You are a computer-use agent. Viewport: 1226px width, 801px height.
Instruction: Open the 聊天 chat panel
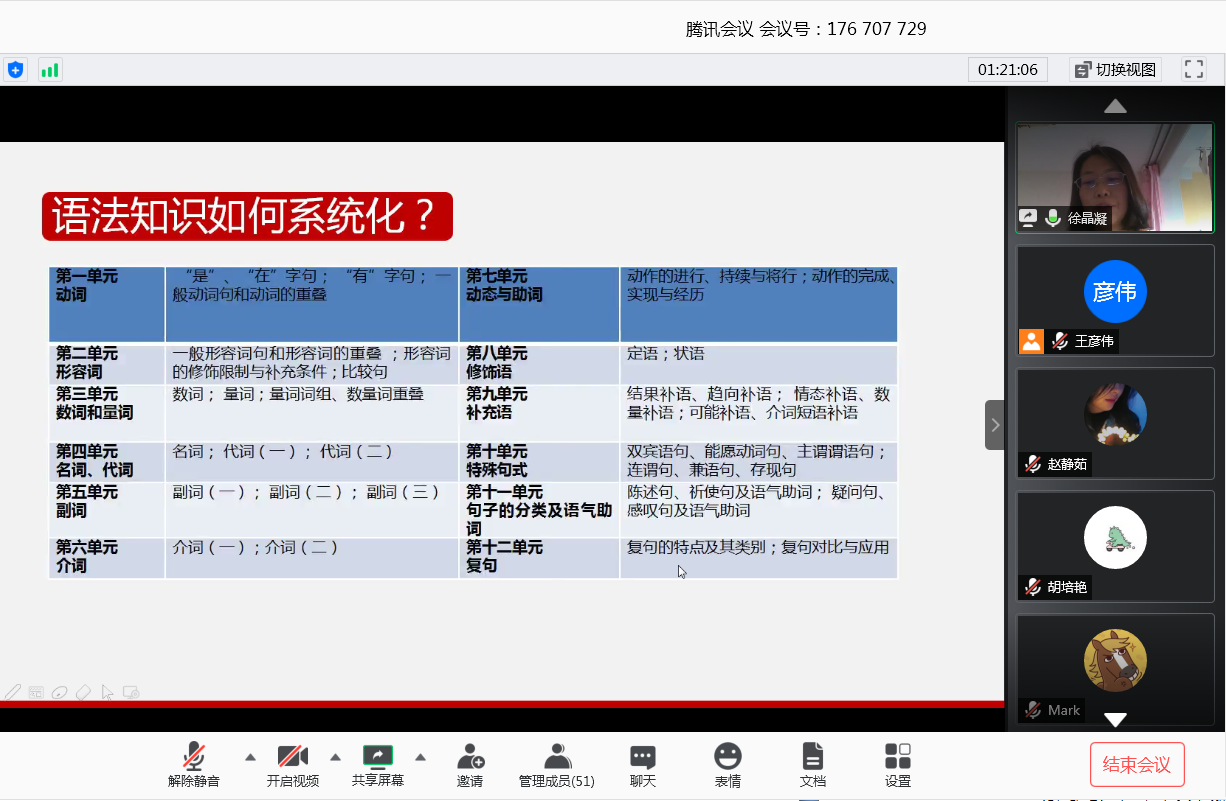pos(642,765)
